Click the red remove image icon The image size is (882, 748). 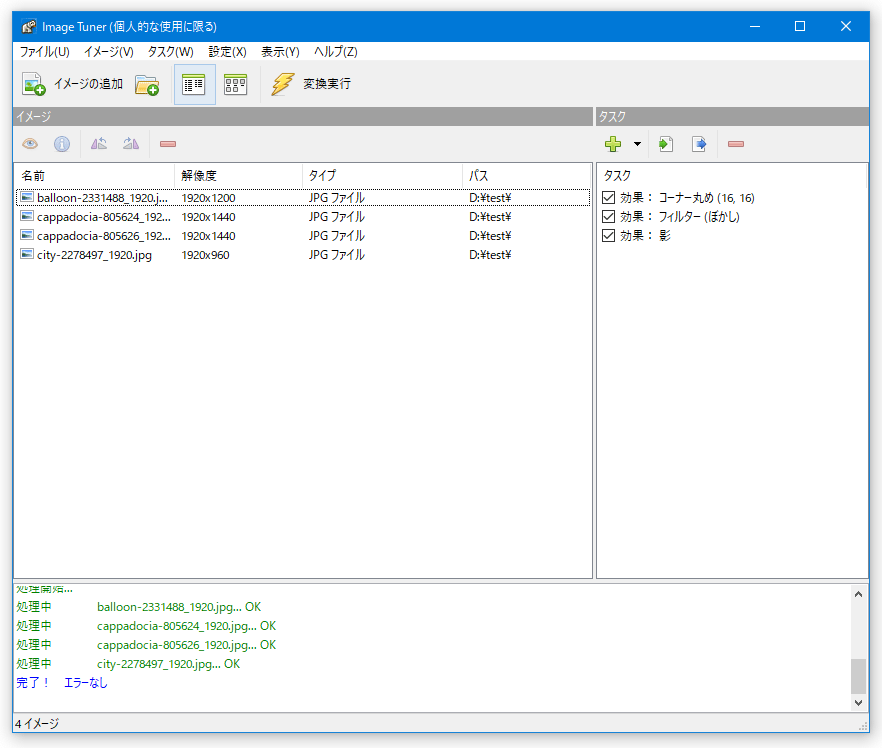(x=168, y=144)
